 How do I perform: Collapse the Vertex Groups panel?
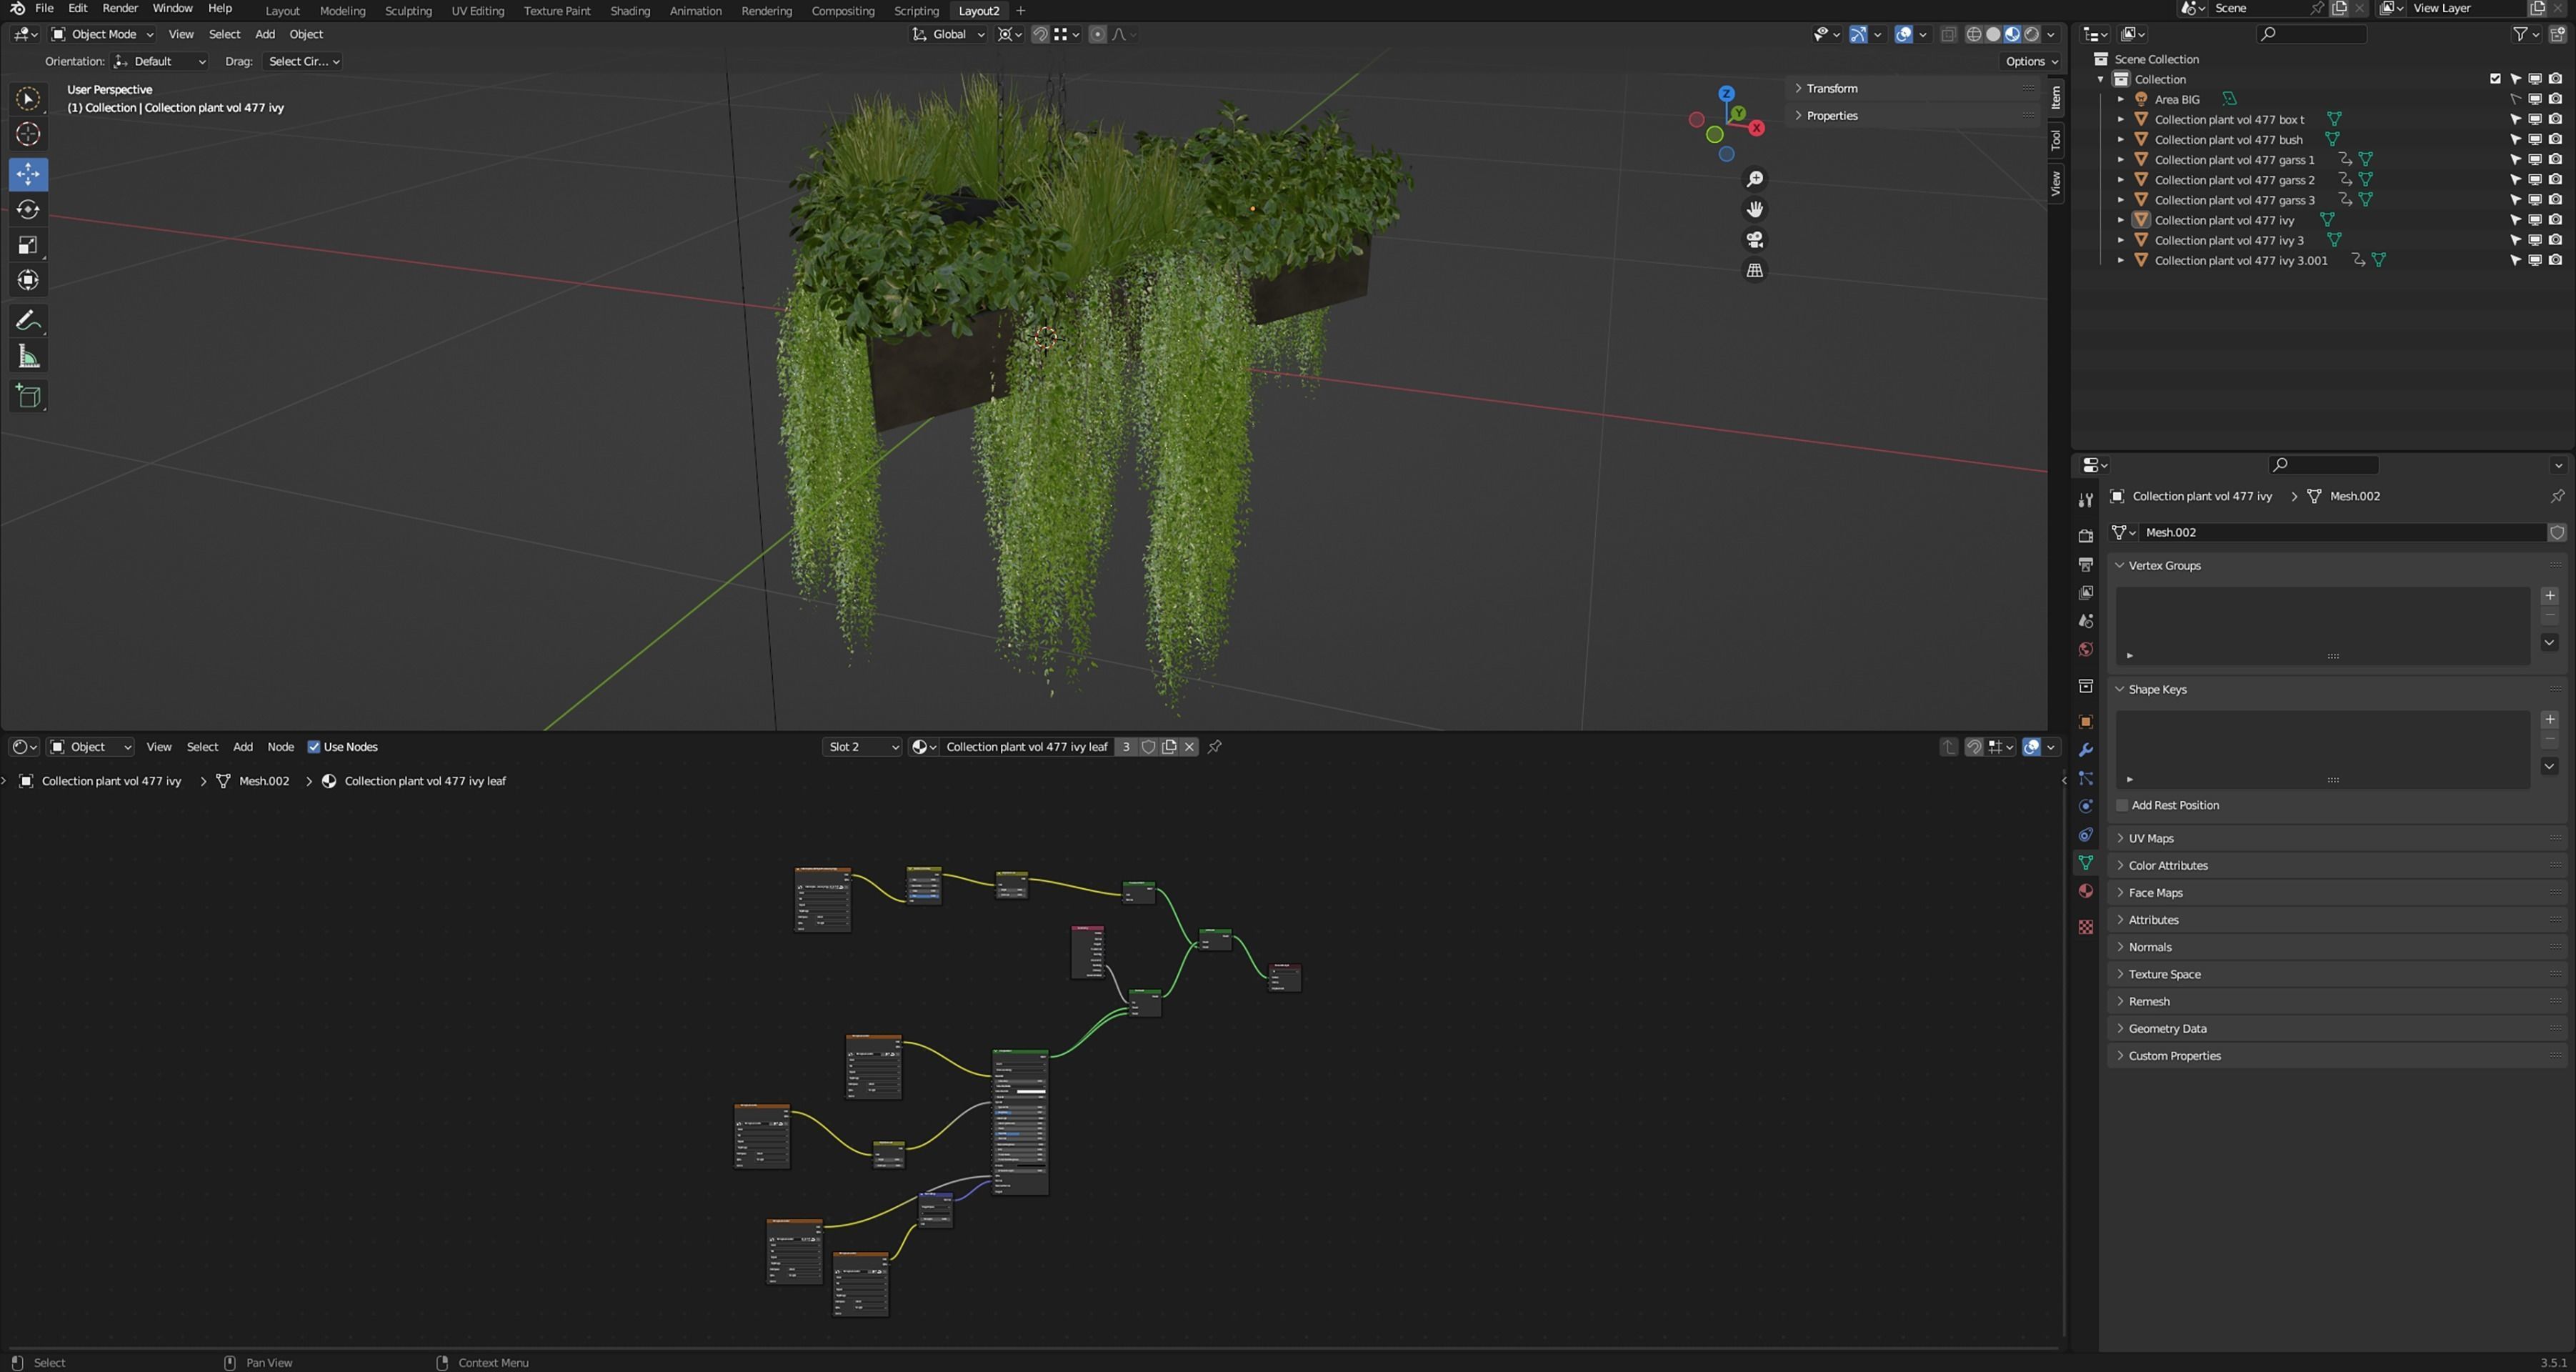point(2164,565)
